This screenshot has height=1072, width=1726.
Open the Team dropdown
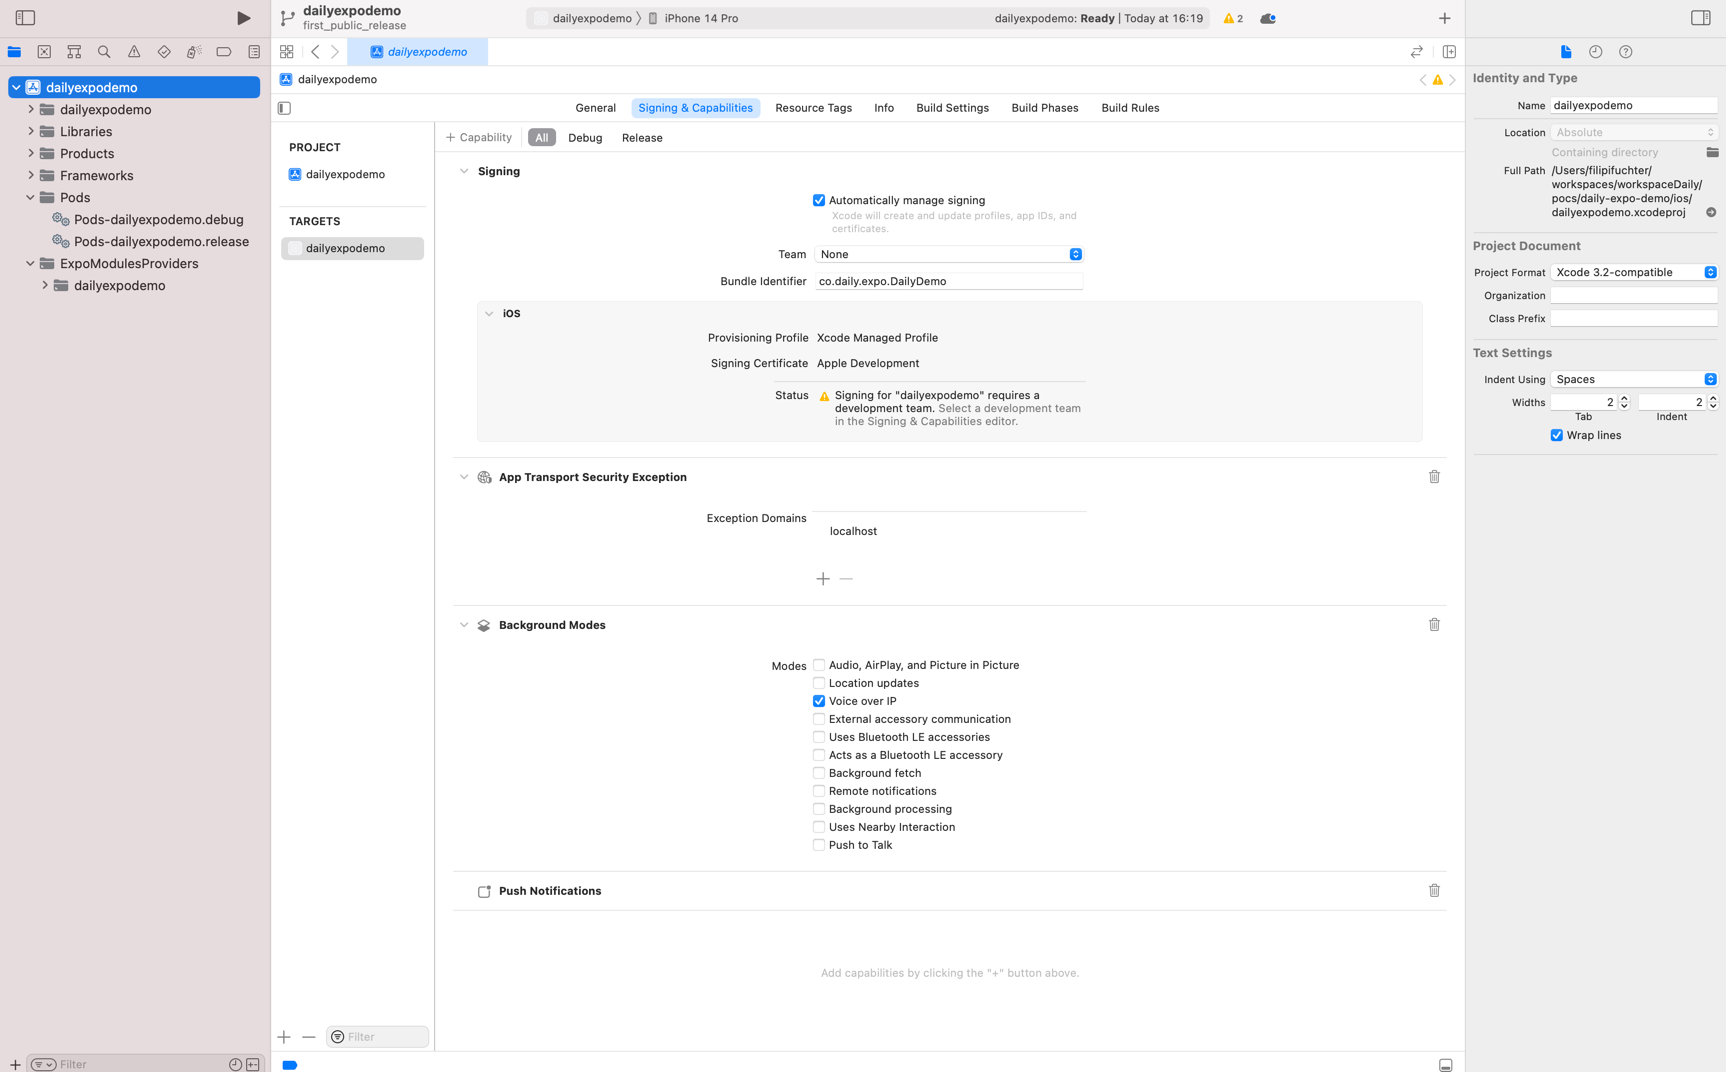pos(948,254)
